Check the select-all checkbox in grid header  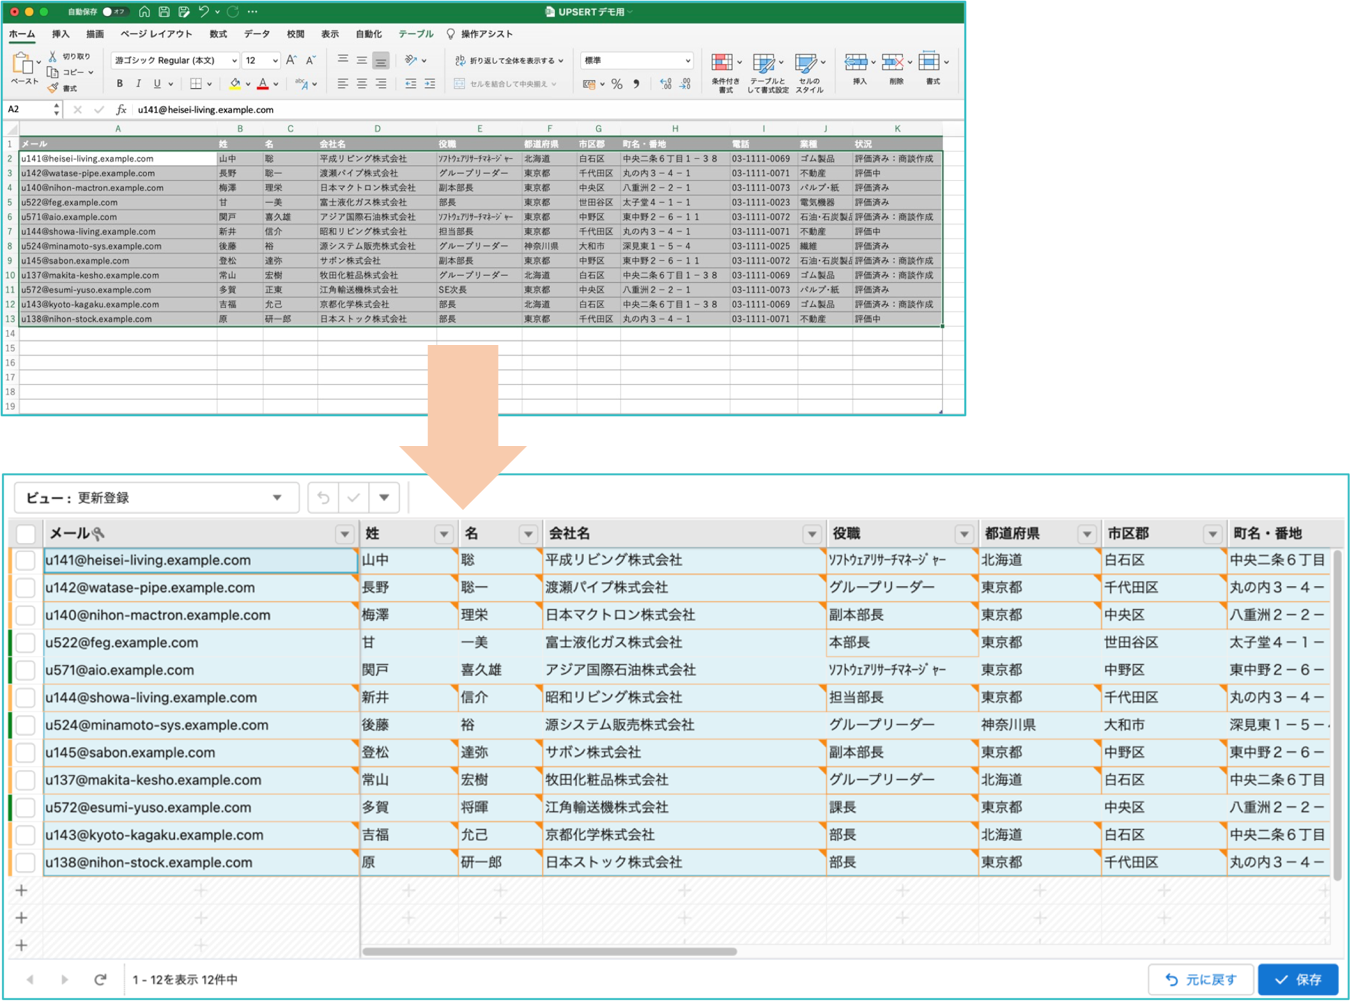tap(26, 534)
